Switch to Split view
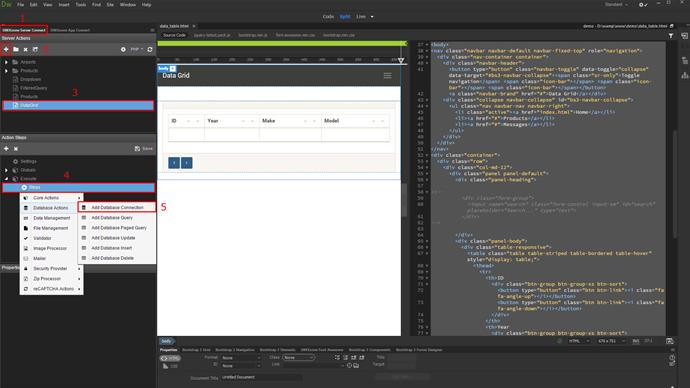The height and width of the screenshot is (388, 690). [345, 17]
